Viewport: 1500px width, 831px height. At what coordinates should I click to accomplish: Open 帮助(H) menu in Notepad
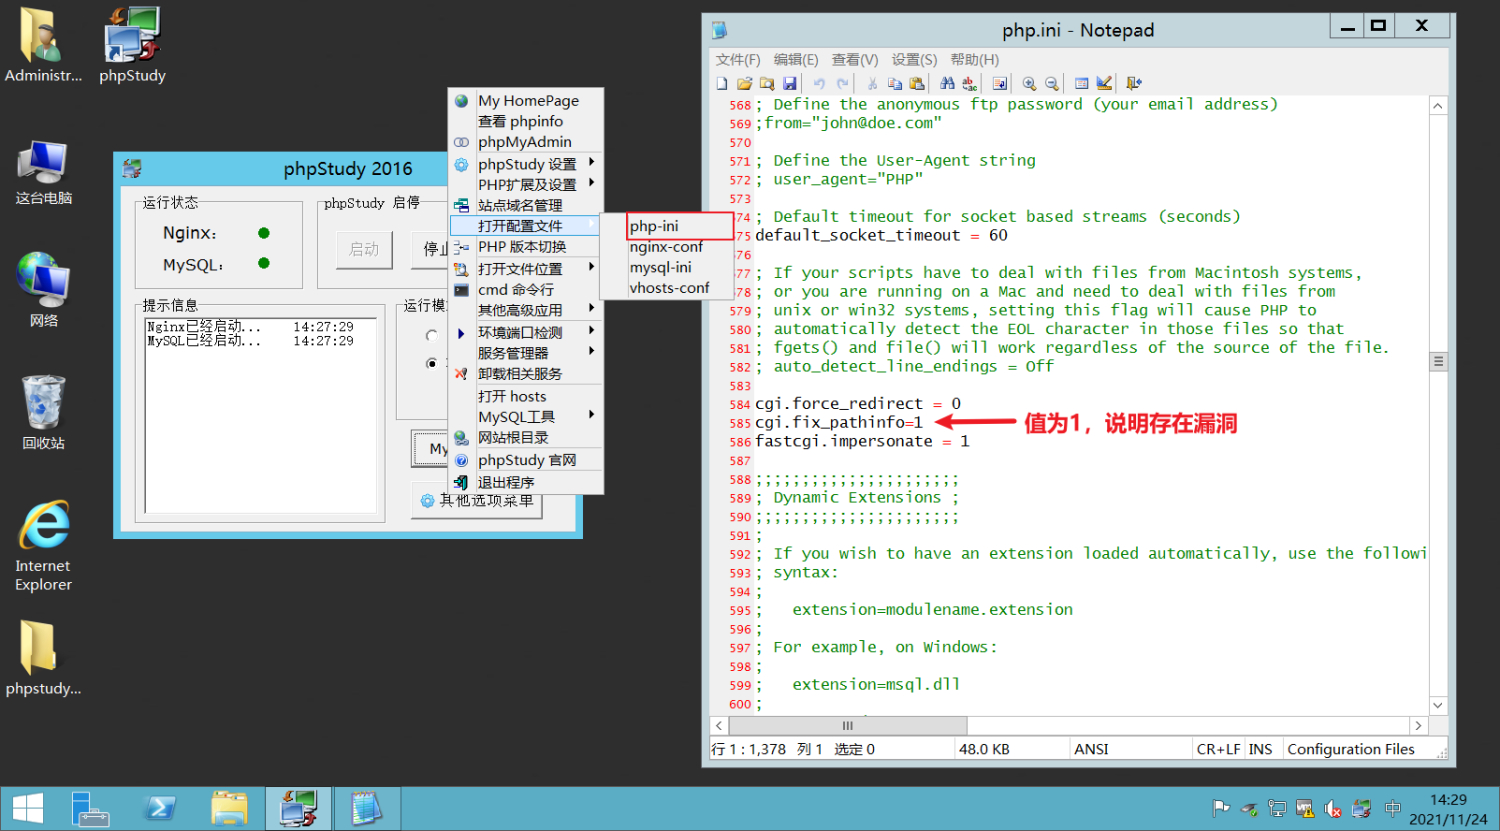coord(975,60)
